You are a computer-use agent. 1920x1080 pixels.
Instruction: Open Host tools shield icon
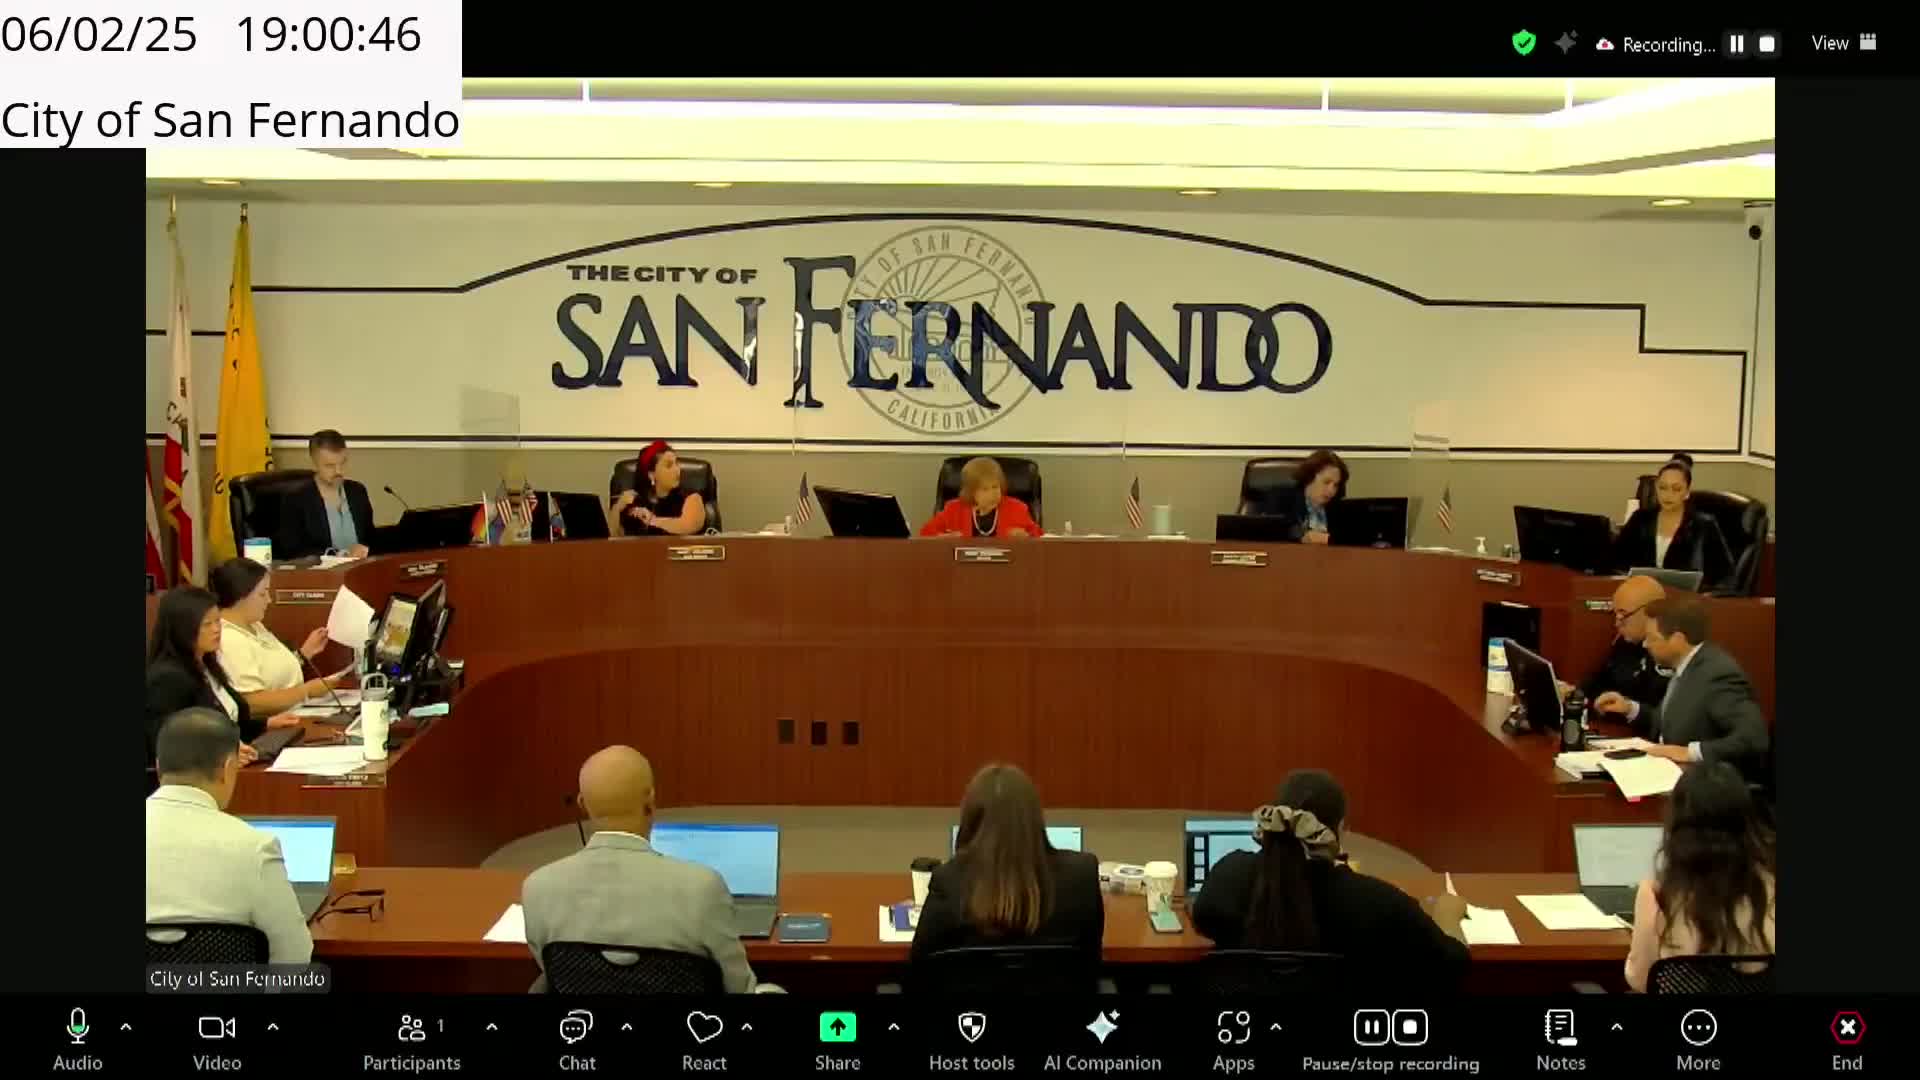[971, 1028]
